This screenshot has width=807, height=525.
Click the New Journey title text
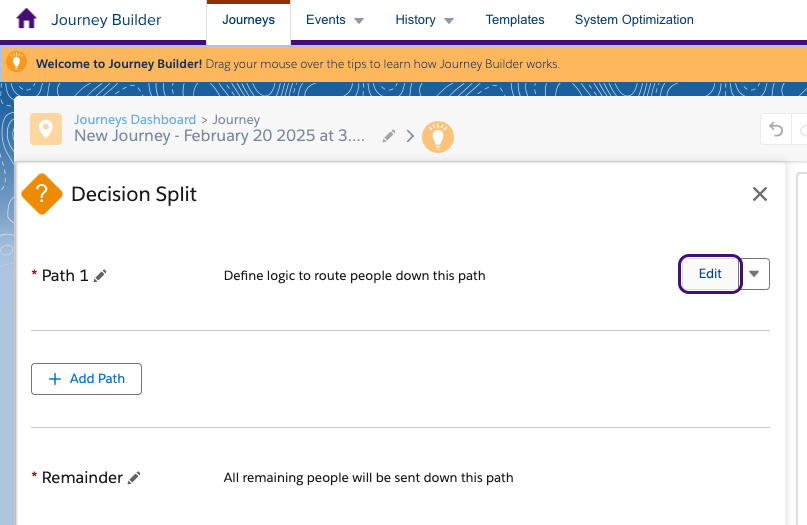[x=220, y=136]
